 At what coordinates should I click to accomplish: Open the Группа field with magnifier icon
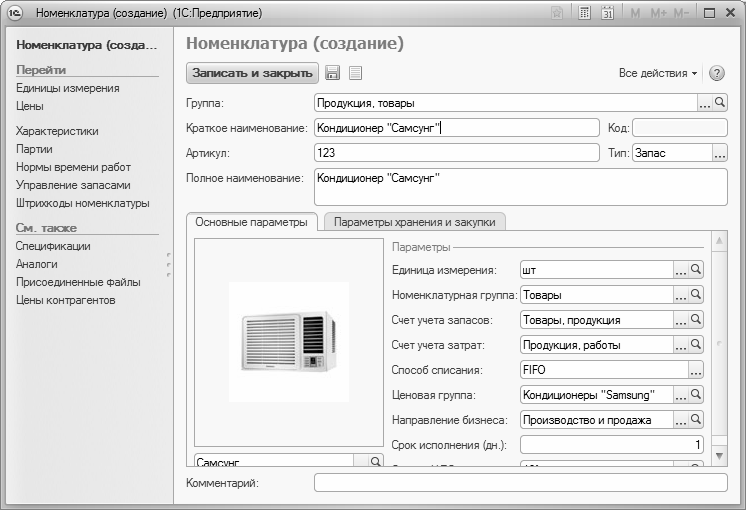(720, 102)
